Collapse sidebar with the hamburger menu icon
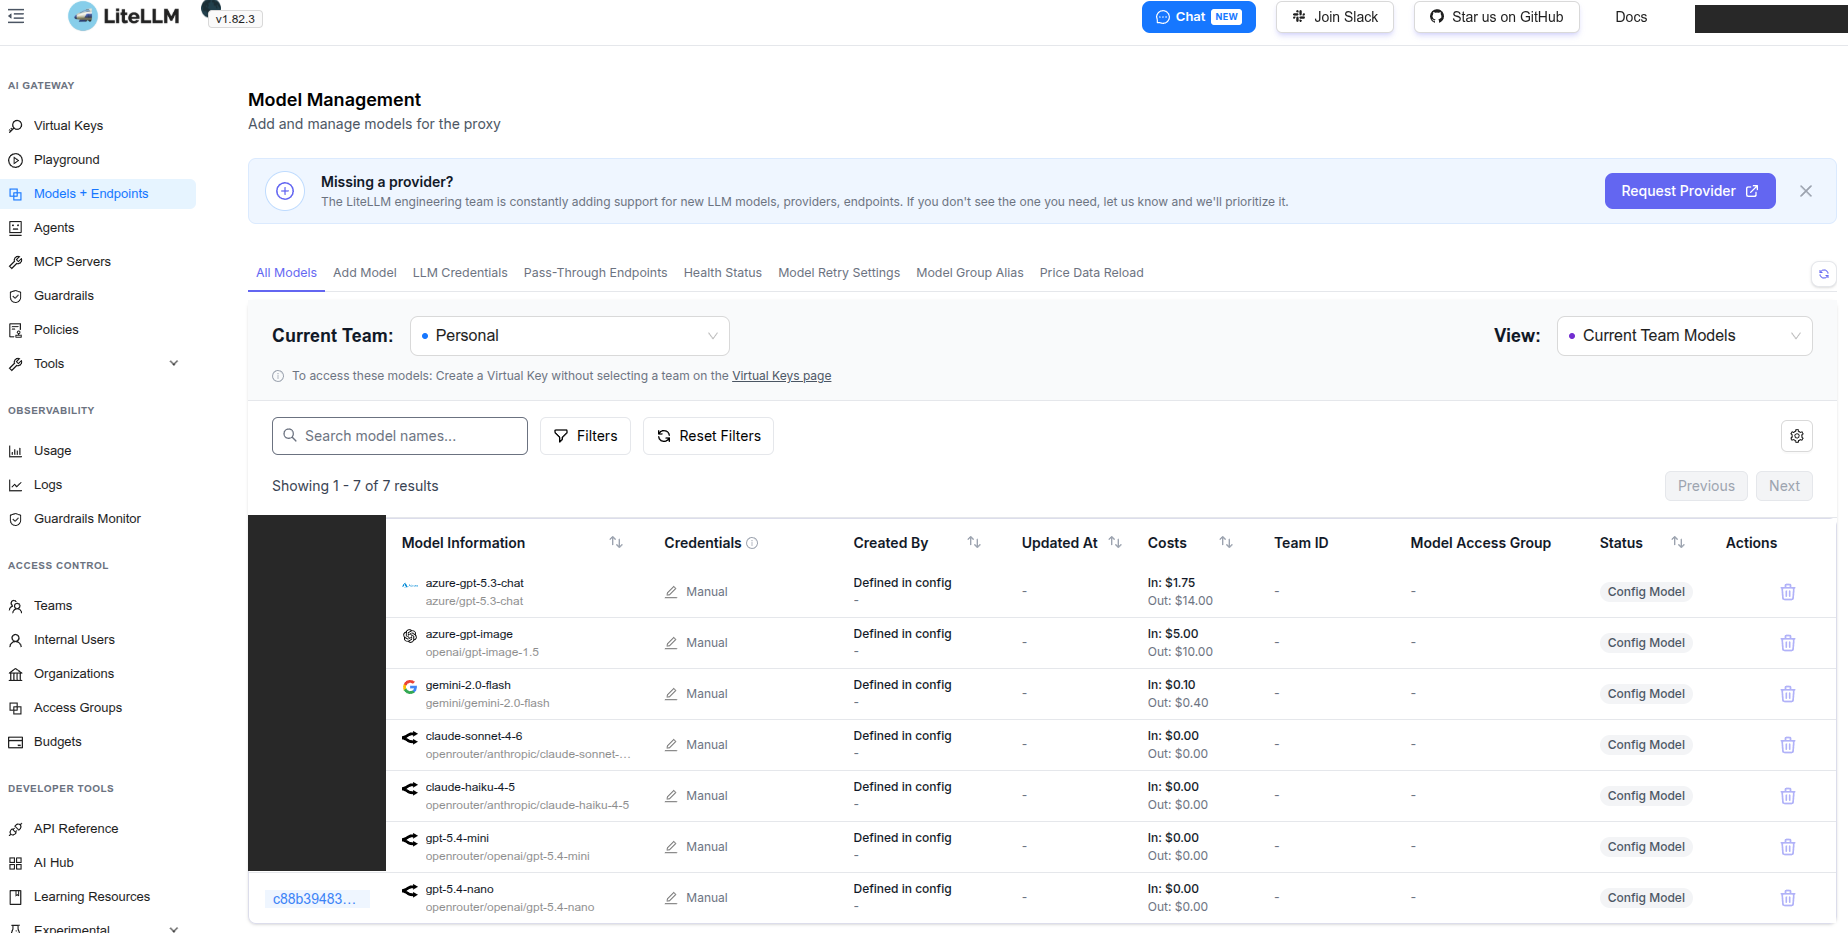 [x=16, y=16]
